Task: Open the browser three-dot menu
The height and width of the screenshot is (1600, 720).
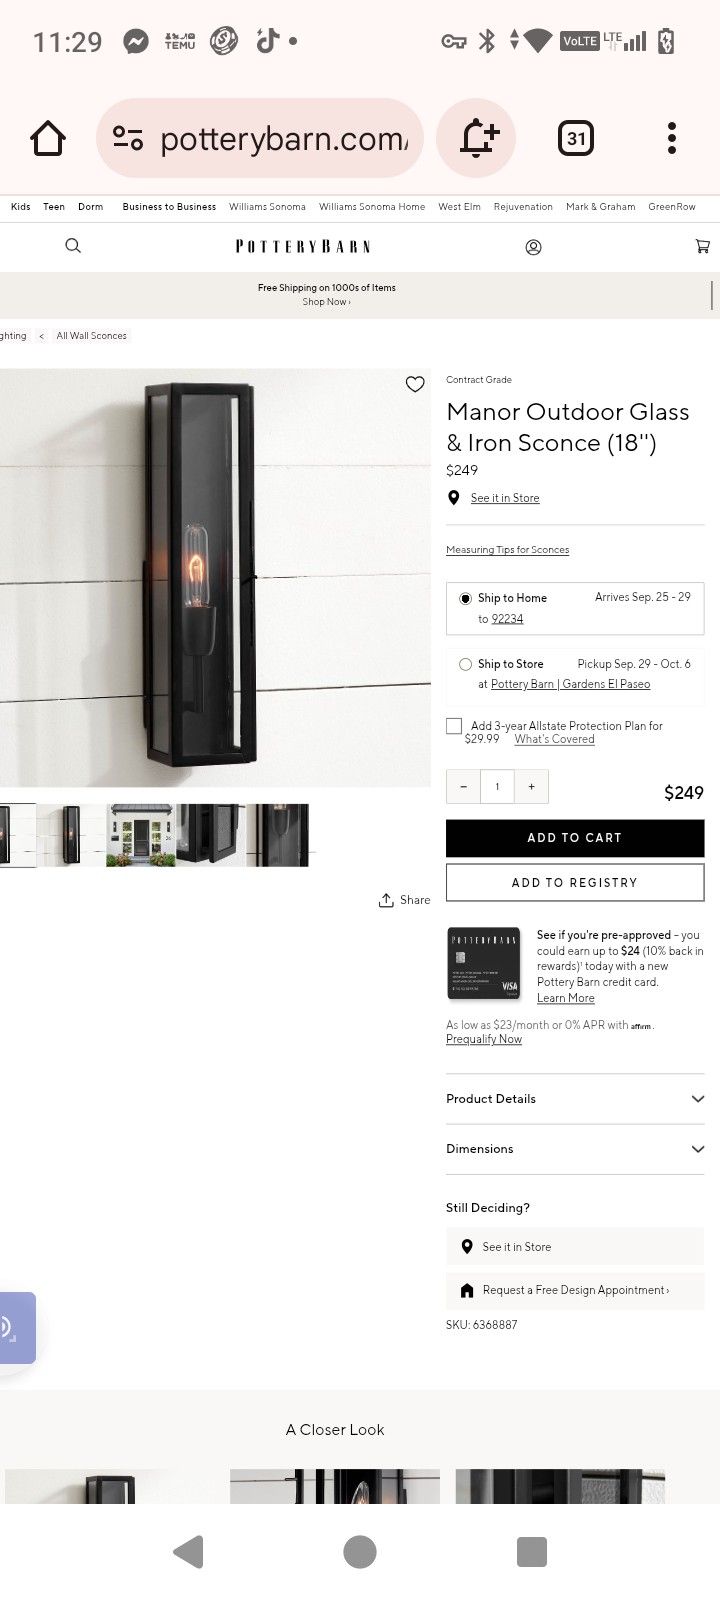Action: click(672, 138)
